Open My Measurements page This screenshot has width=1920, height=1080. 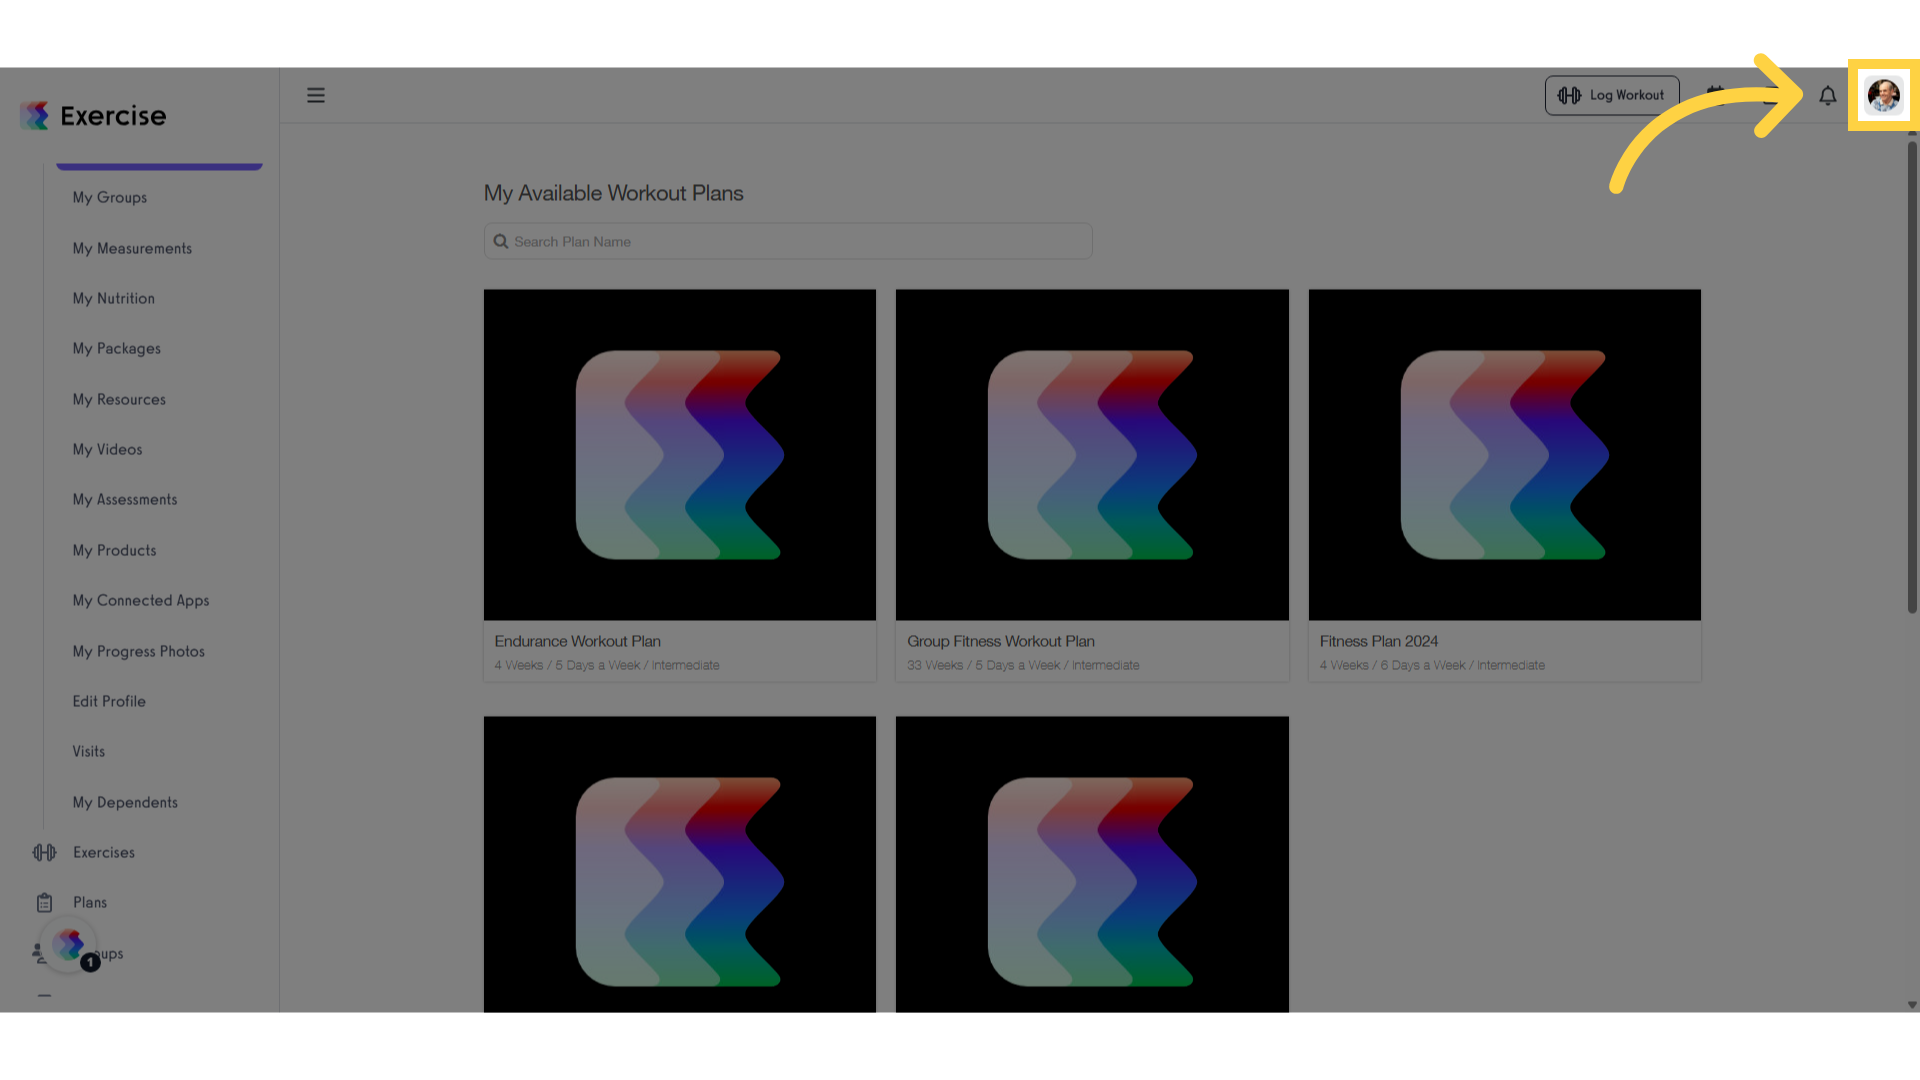click(x=132, y=248)
